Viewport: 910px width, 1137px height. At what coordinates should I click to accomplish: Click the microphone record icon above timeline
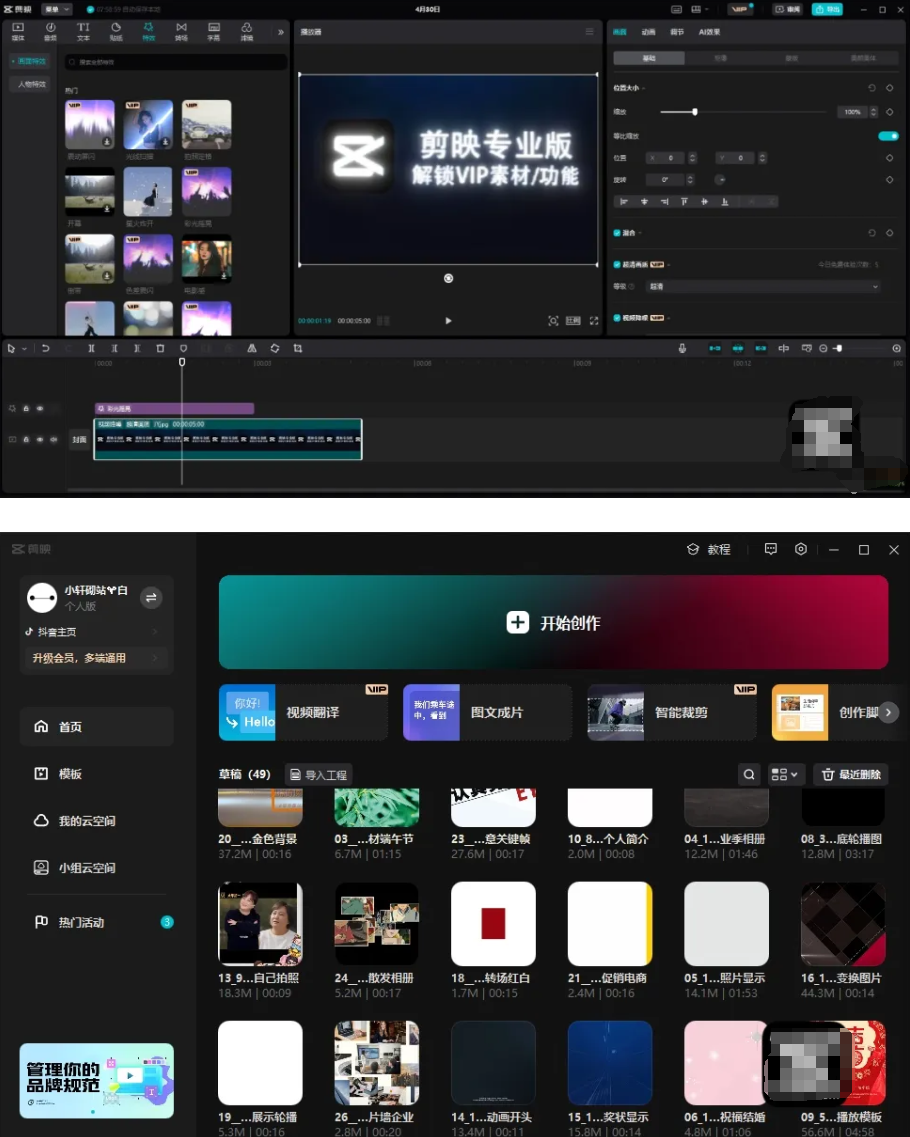pos(682,349)
